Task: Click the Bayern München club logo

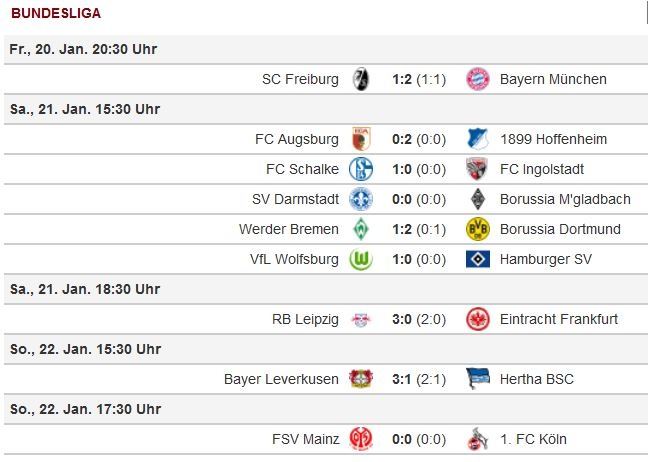Action: (x=477, y=79)
